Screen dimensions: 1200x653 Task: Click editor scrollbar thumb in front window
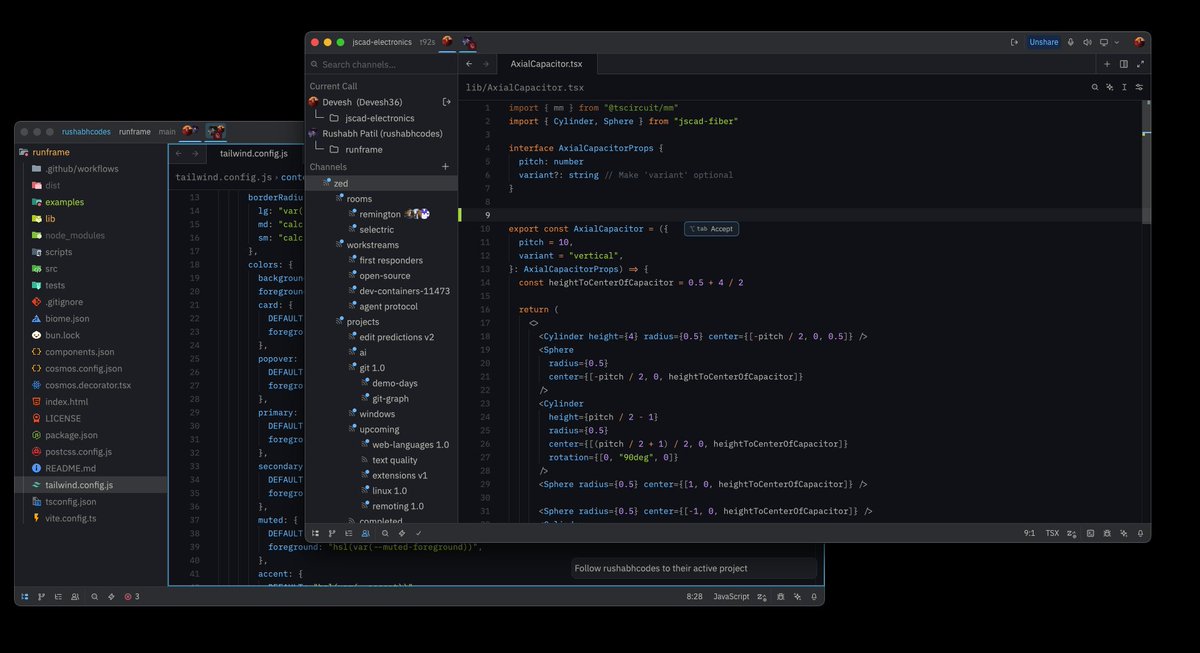[x=1147, y=161]
